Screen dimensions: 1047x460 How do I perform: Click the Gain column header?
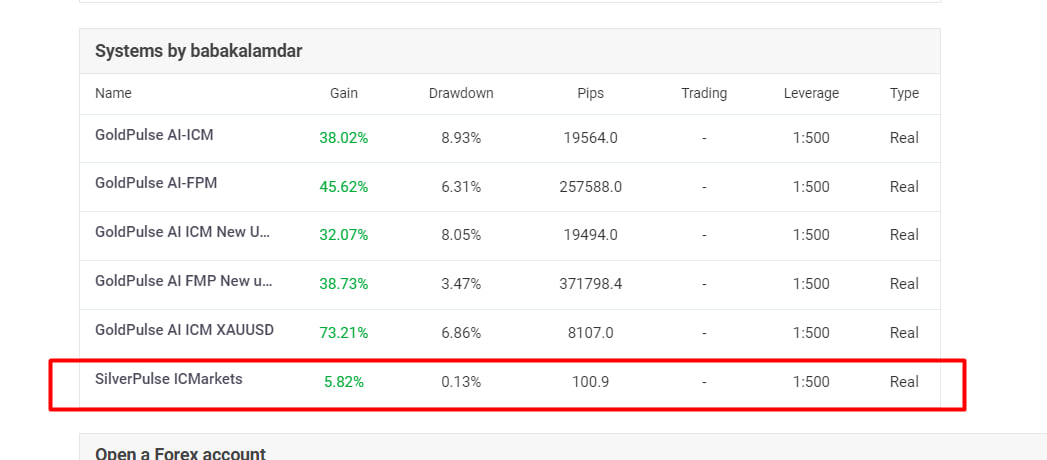[x=344, y=93]
